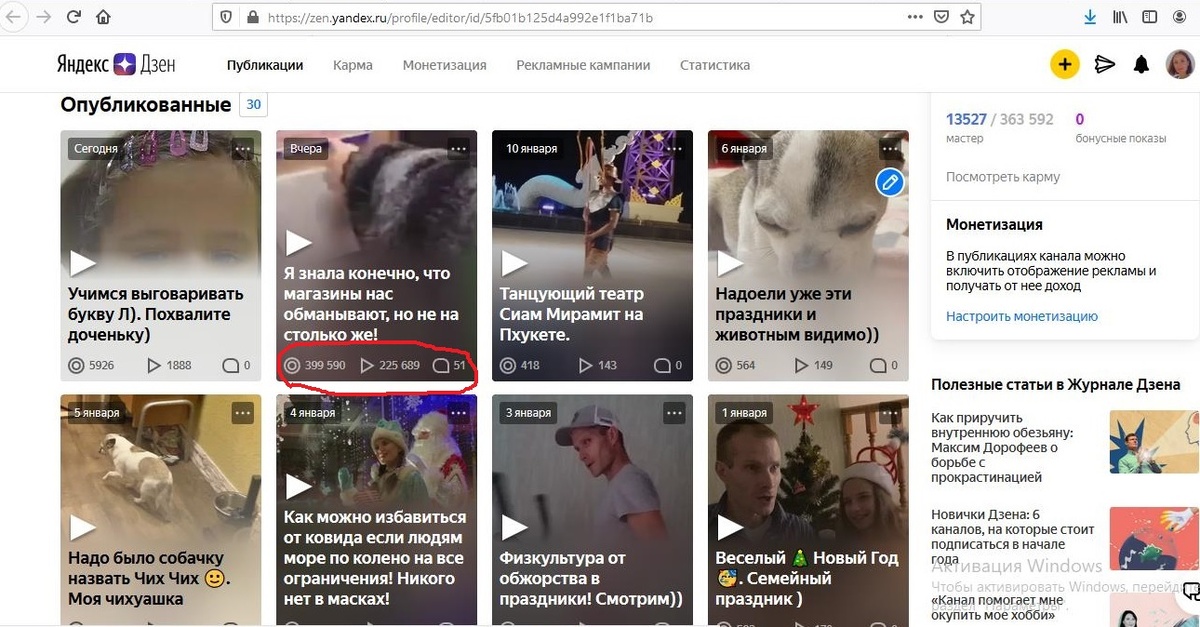Click views count 399 590
This screenshot has height=627, width=1200.
point(315,365)
